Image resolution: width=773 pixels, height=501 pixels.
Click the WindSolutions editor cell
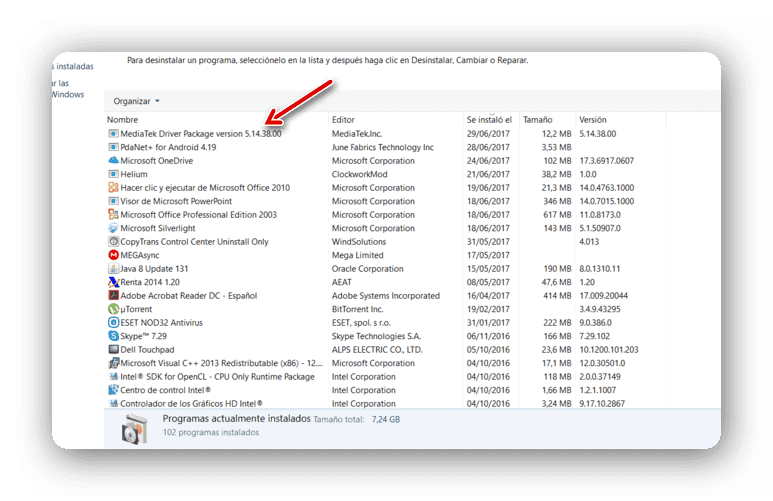(x=359, y=242)
